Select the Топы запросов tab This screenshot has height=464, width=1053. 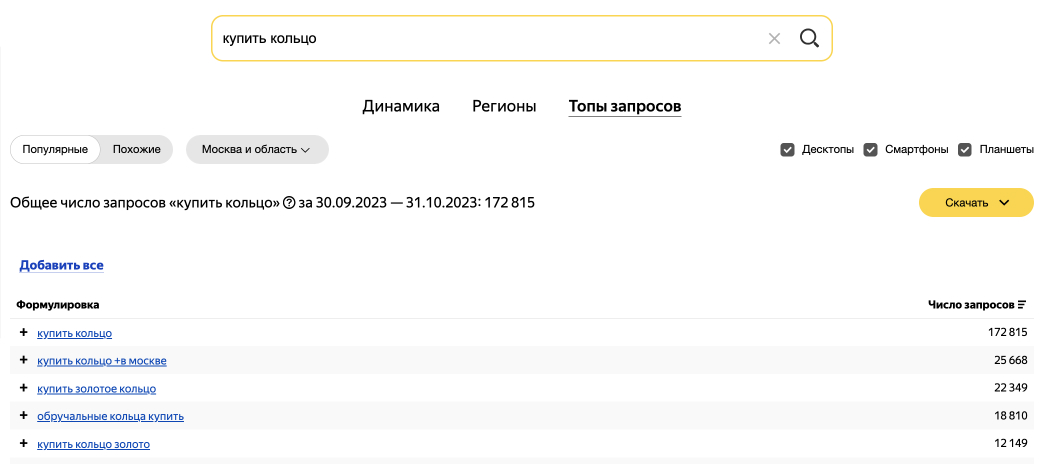coord(625,106)
